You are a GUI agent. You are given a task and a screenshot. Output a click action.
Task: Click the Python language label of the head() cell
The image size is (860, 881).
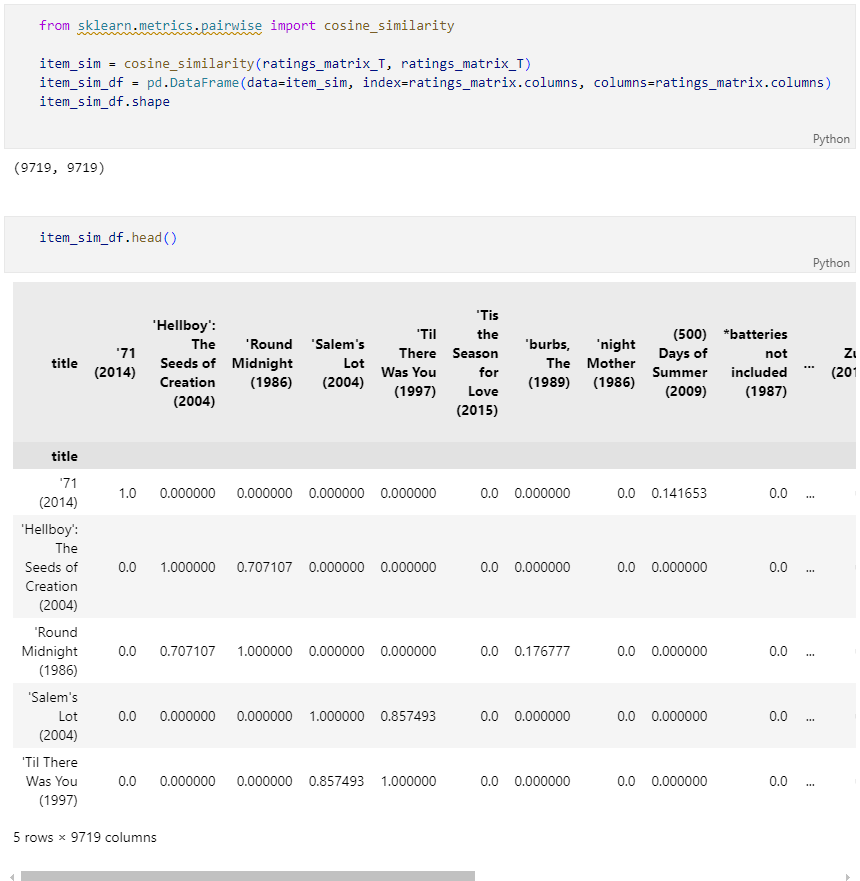coord(831,263)
